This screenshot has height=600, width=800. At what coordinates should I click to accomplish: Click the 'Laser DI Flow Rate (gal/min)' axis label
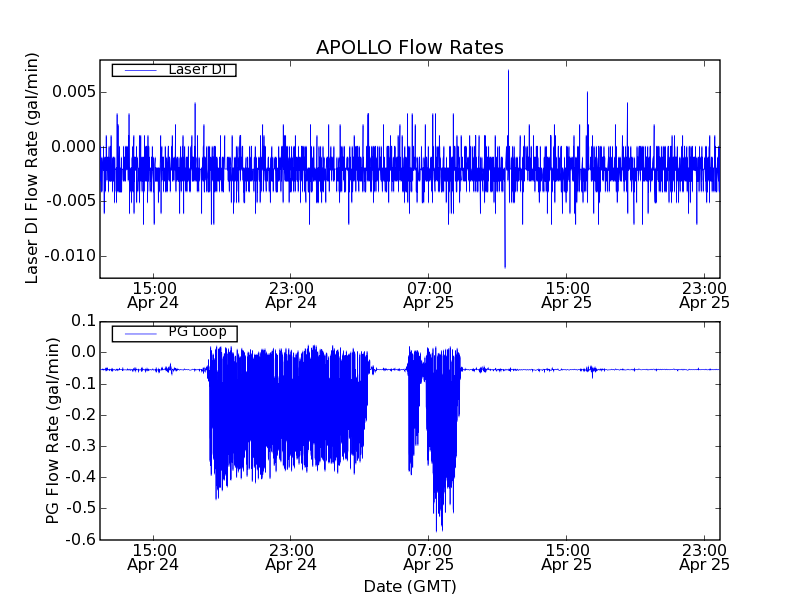[32, 168]
